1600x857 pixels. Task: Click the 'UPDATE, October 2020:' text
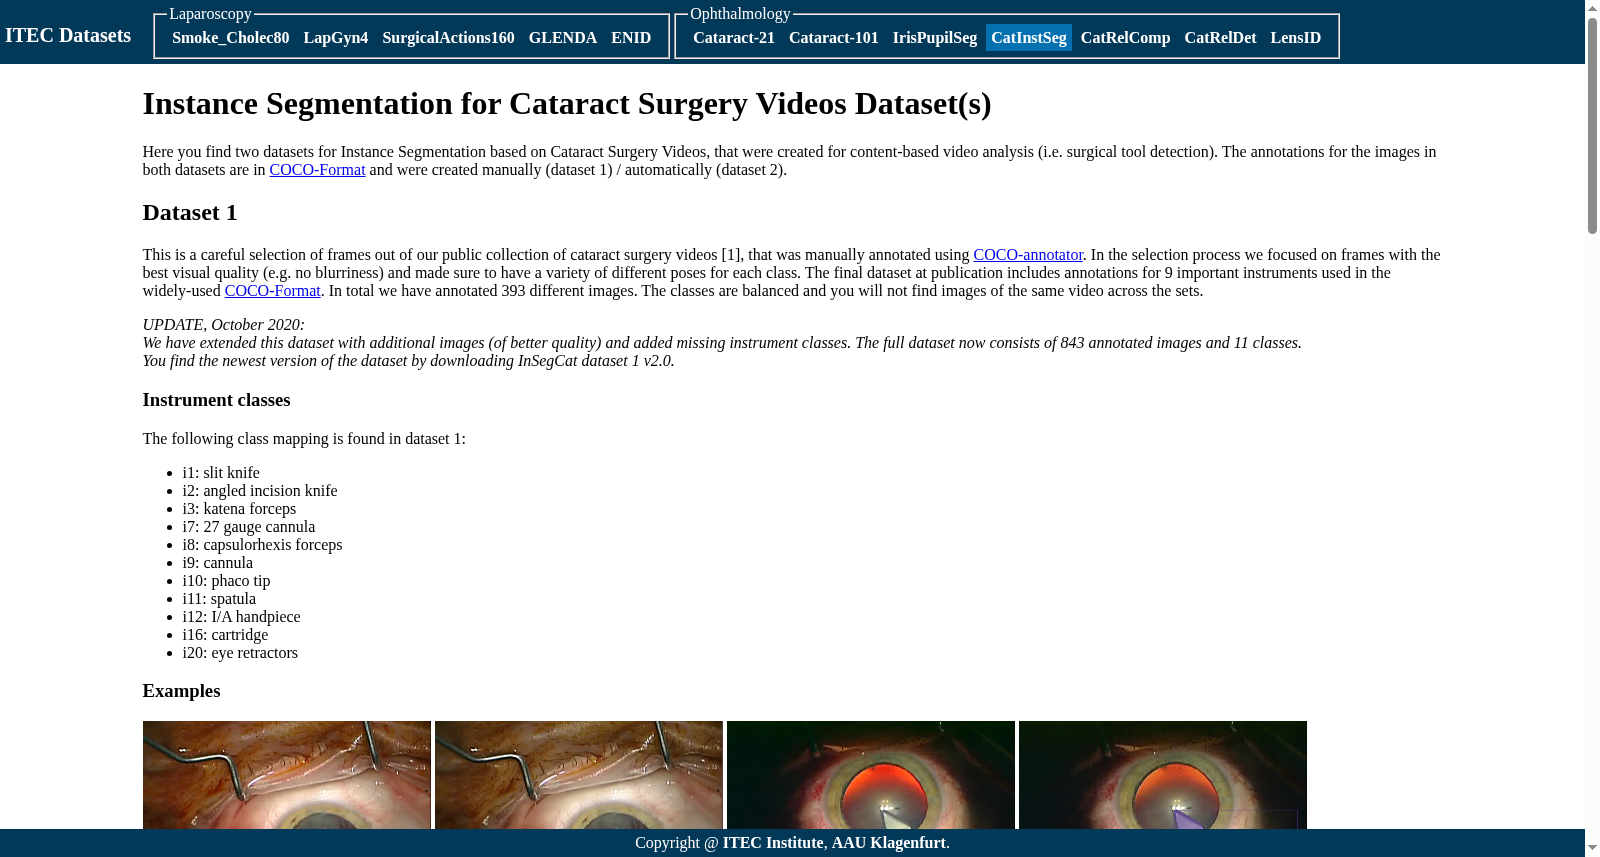click(x=223, y=325)
